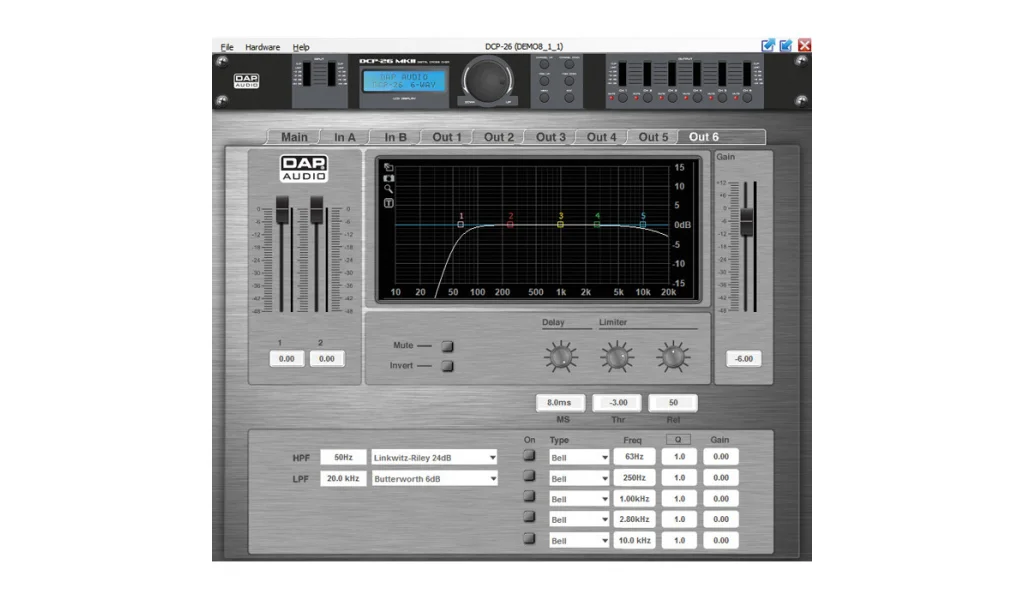Switch to the Main tab
Image resolution: width=1024 pixels, height=600 pixels.
(294, 137)
